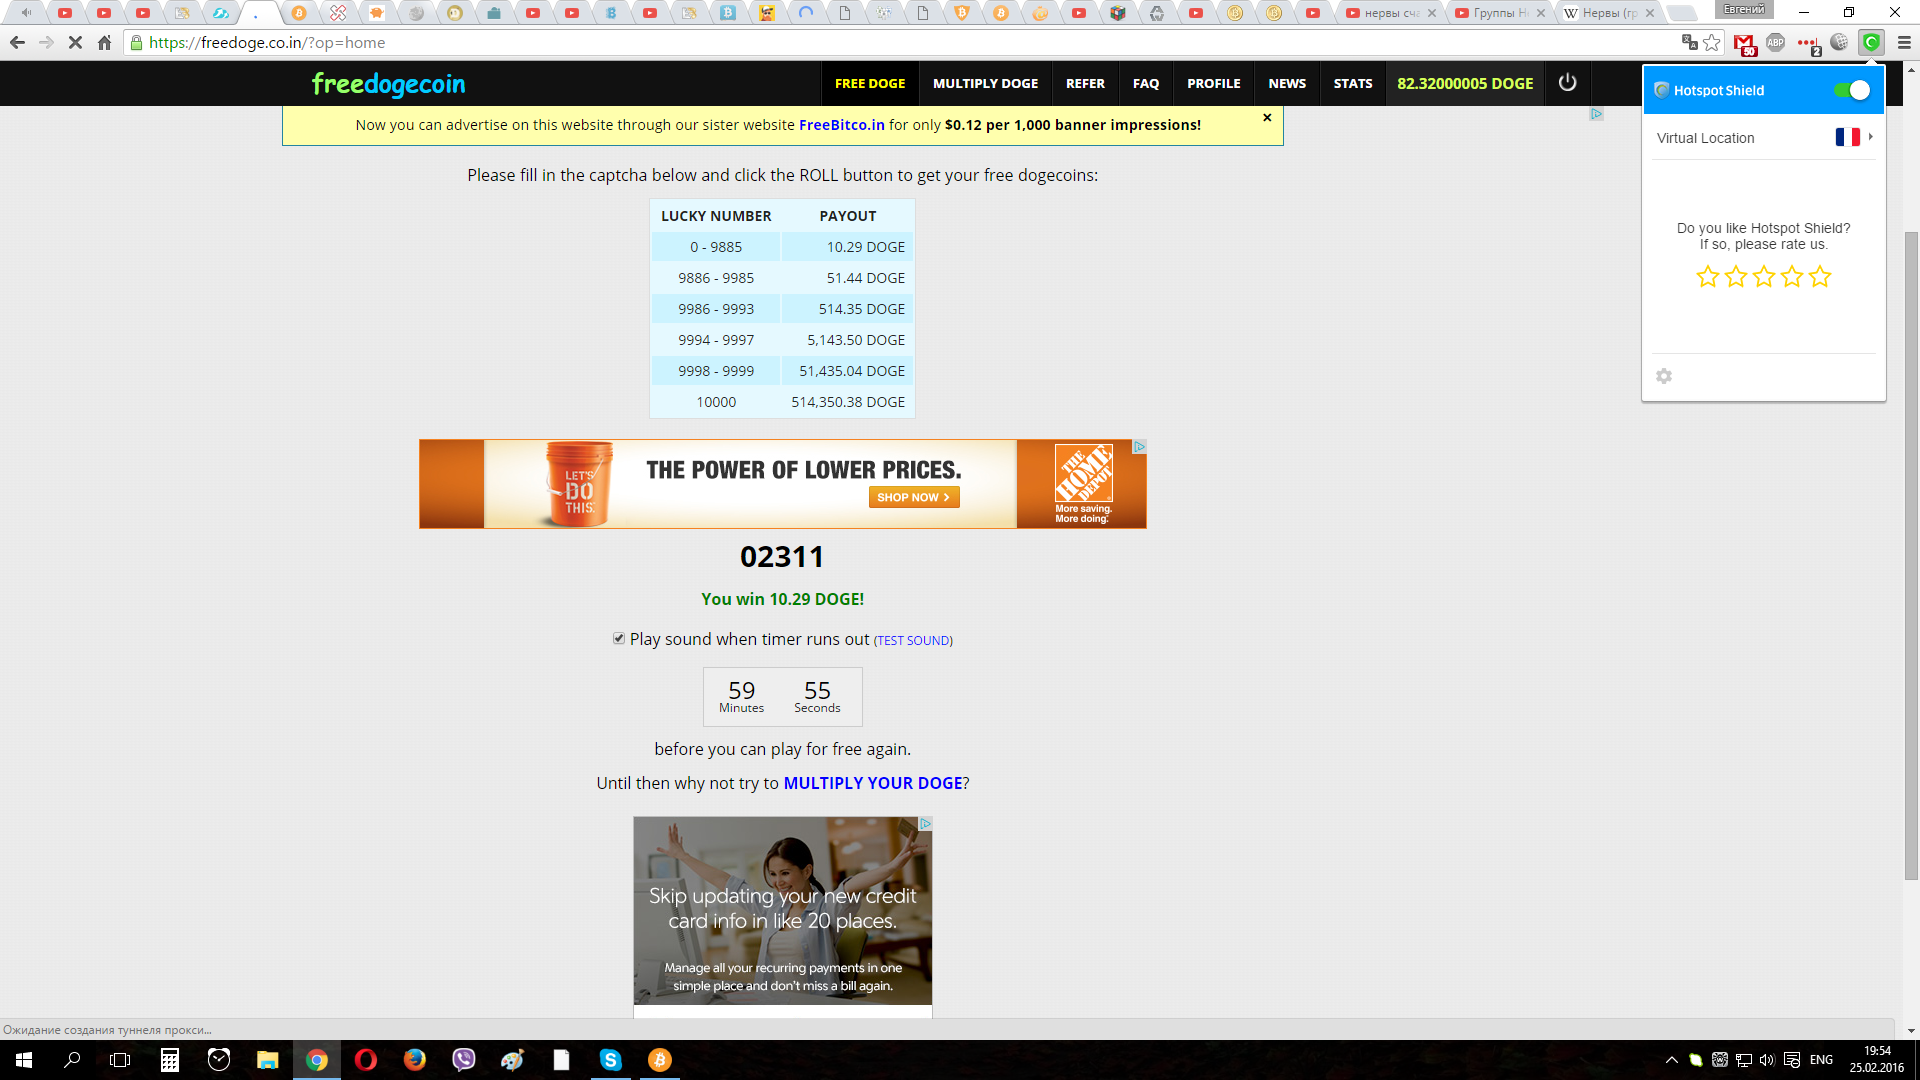The width and height of the screenshot is (1920, 1080).
Task: Click the logout power icon on freedogecoin
Action: pos(1567,83)
